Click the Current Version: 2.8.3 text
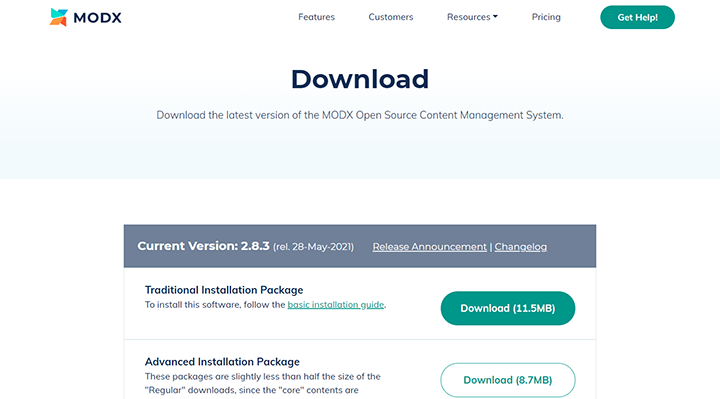 [x=203, y=246]
